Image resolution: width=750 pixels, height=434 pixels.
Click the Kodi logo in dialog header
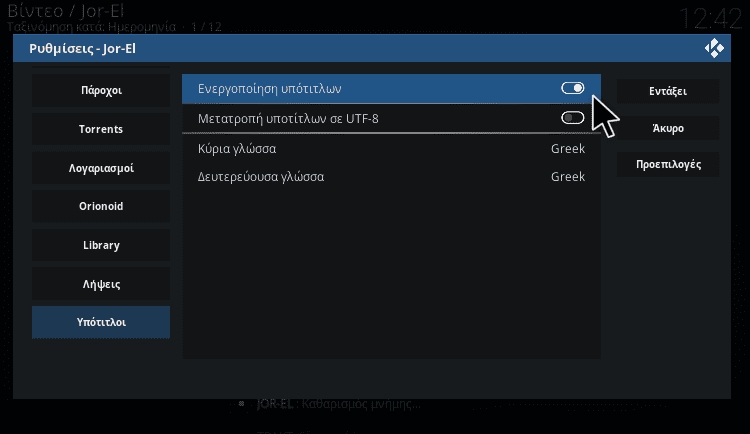714,48
